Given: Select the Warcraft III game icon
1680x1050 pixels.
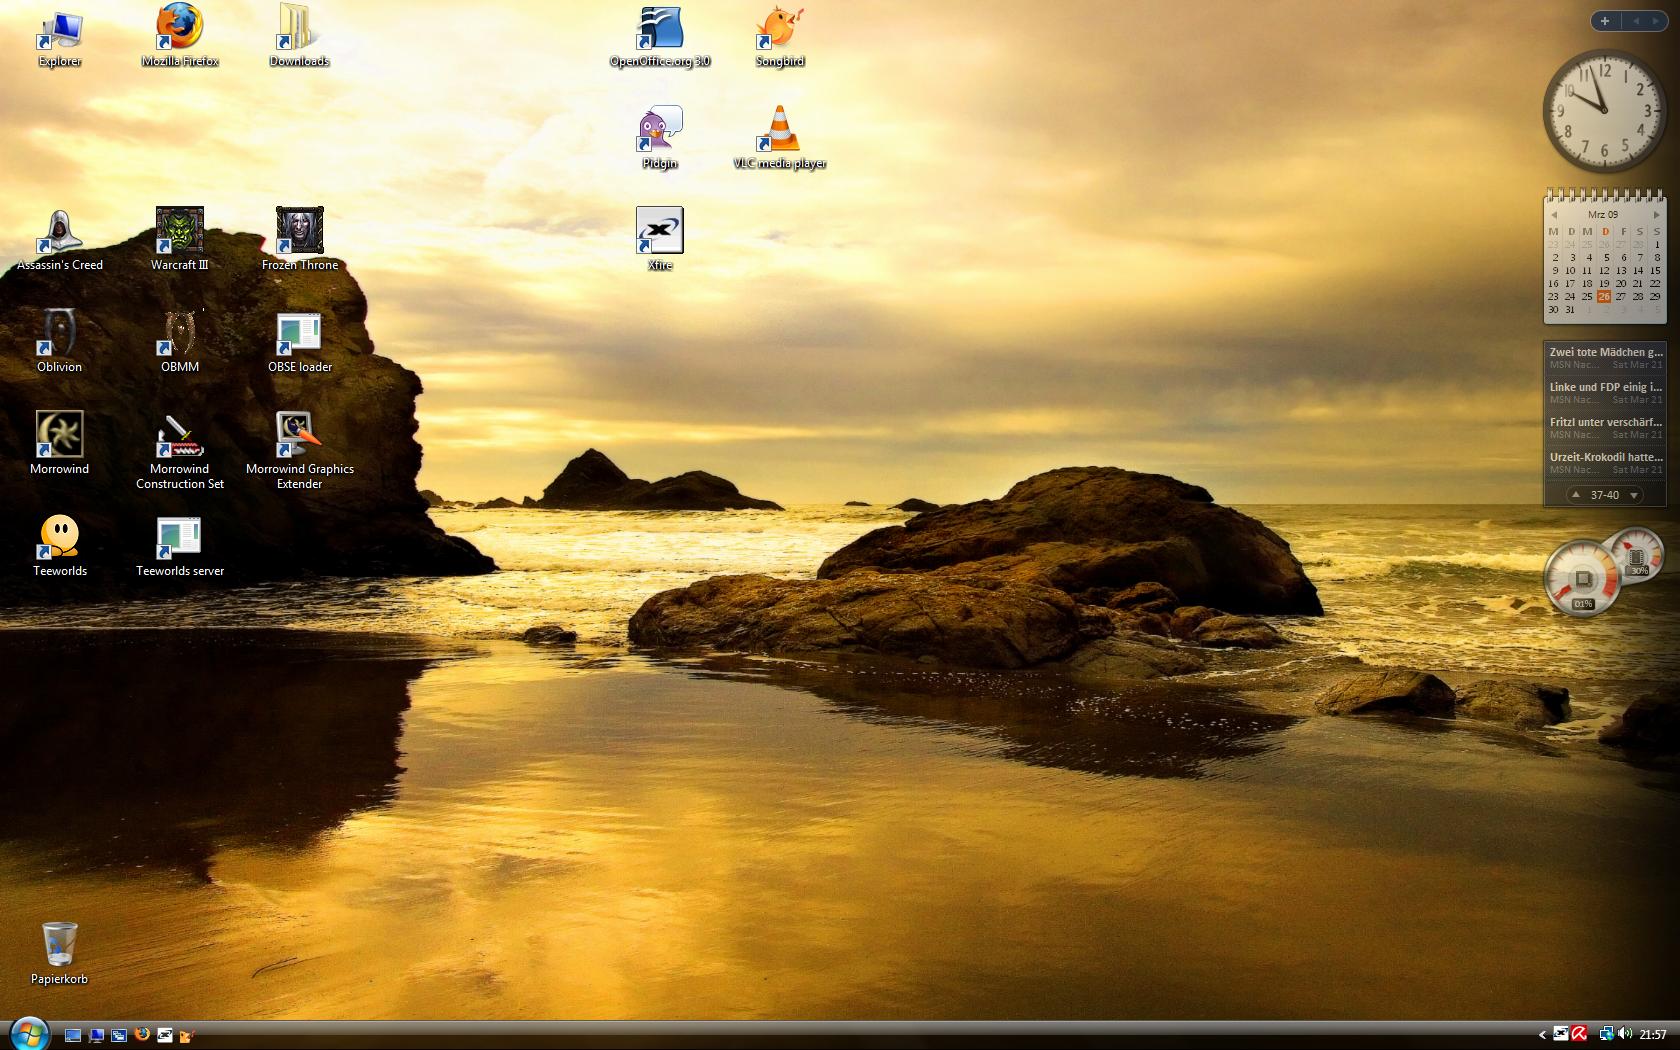Looking at the screenshot, I should [x=180, y=232].
